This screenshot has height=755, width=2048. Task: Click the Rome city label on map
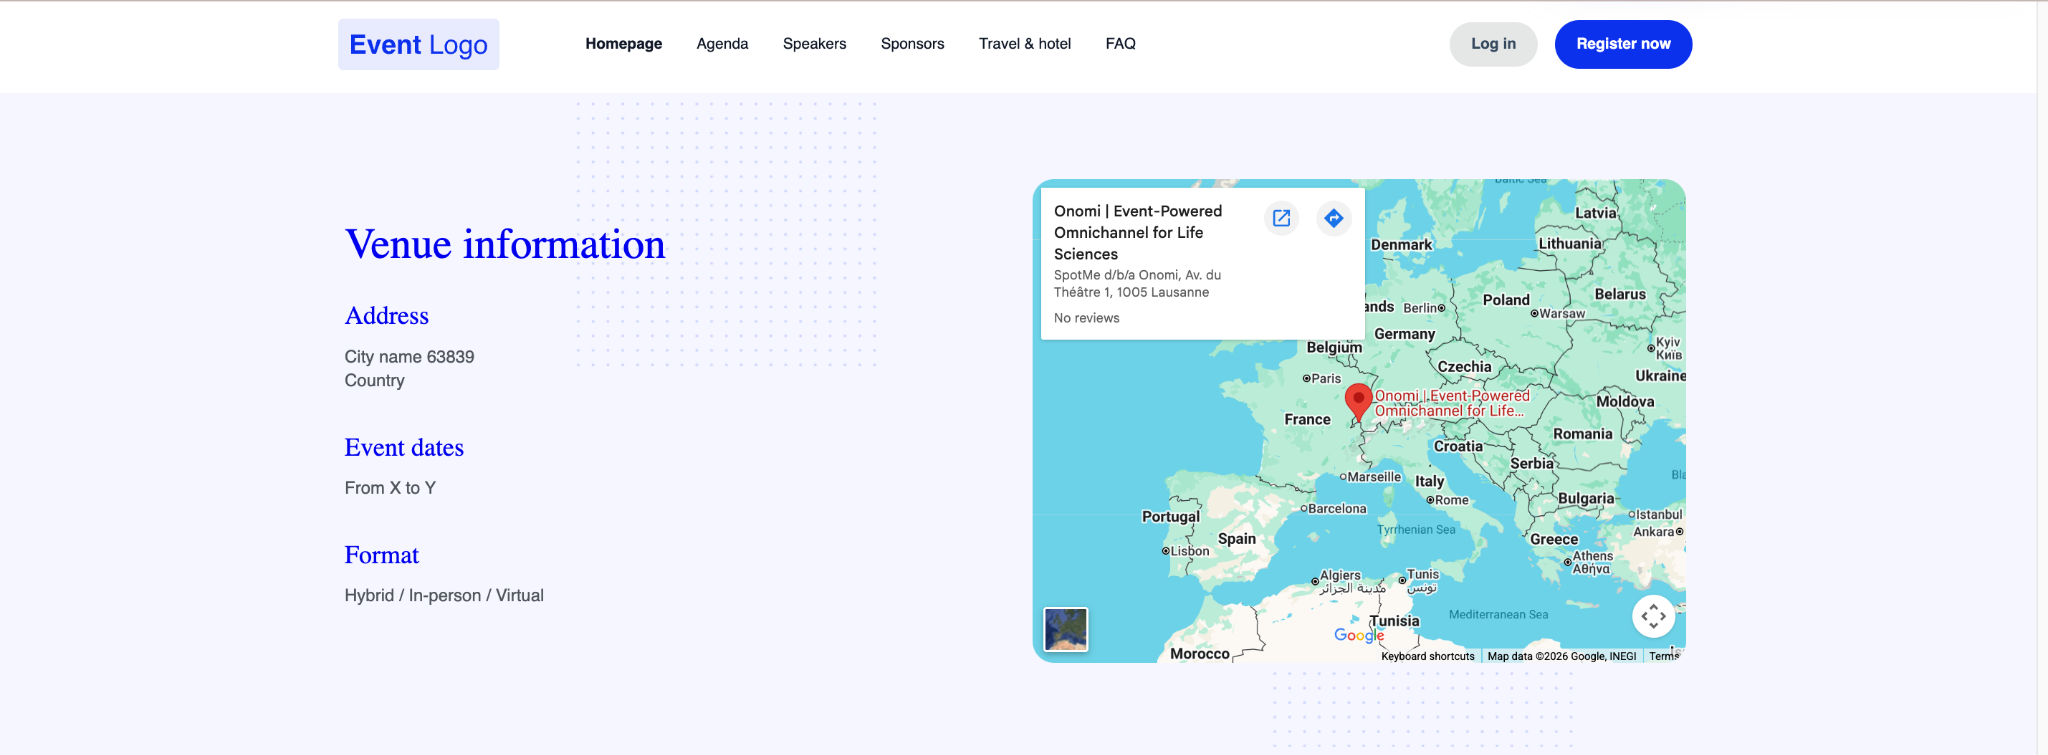pyautogui.click(x=1452, y=500)
